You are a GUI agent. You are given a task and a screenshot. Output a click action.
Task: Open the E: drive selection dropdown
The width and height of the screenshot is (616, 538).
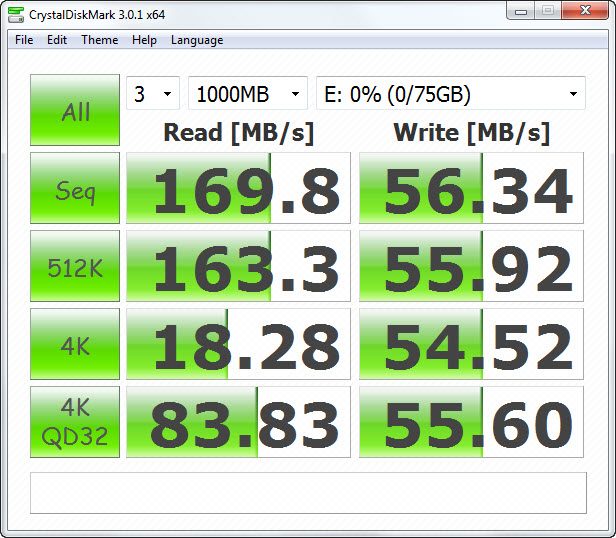pyautogui.click(x=450, y=95)
